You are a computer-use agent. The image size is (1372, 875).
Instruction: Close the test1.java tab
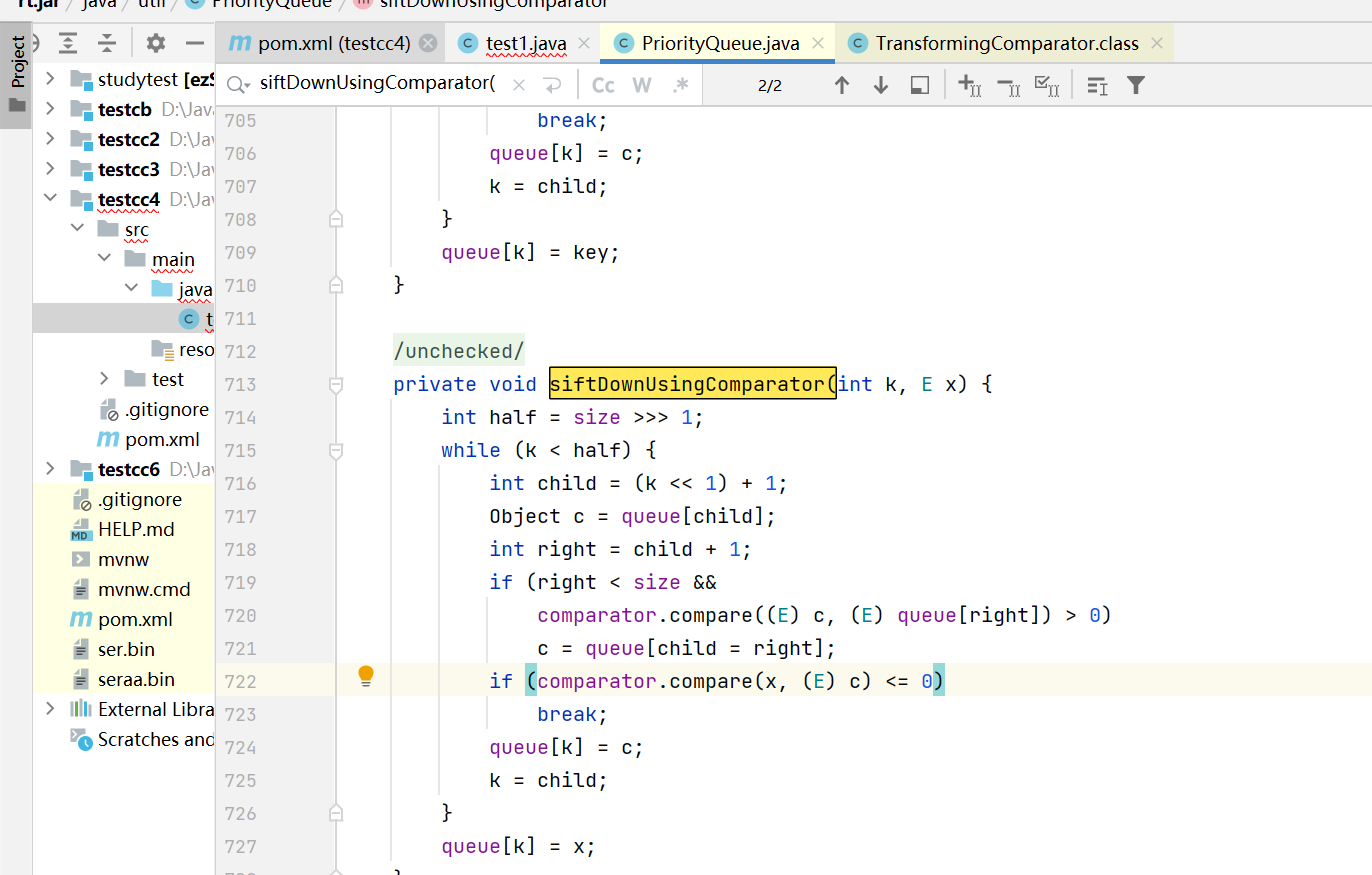tap(585, 43)
